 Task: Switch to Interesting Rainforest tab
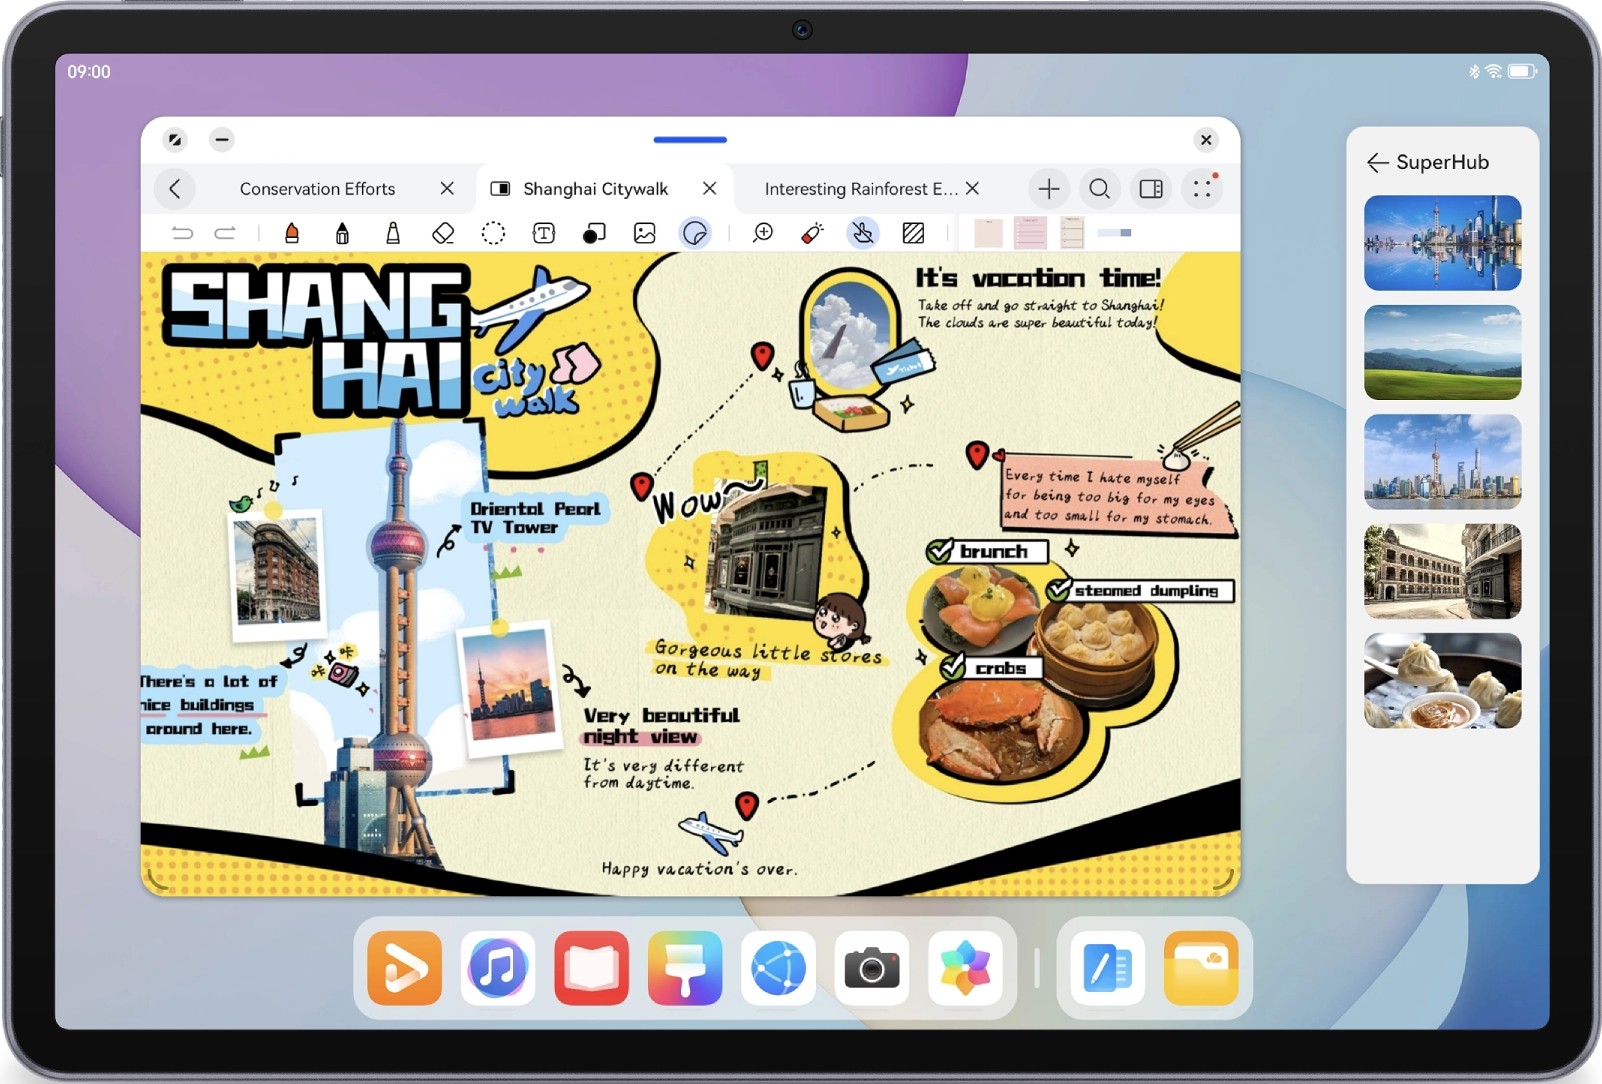coord(859,189)
